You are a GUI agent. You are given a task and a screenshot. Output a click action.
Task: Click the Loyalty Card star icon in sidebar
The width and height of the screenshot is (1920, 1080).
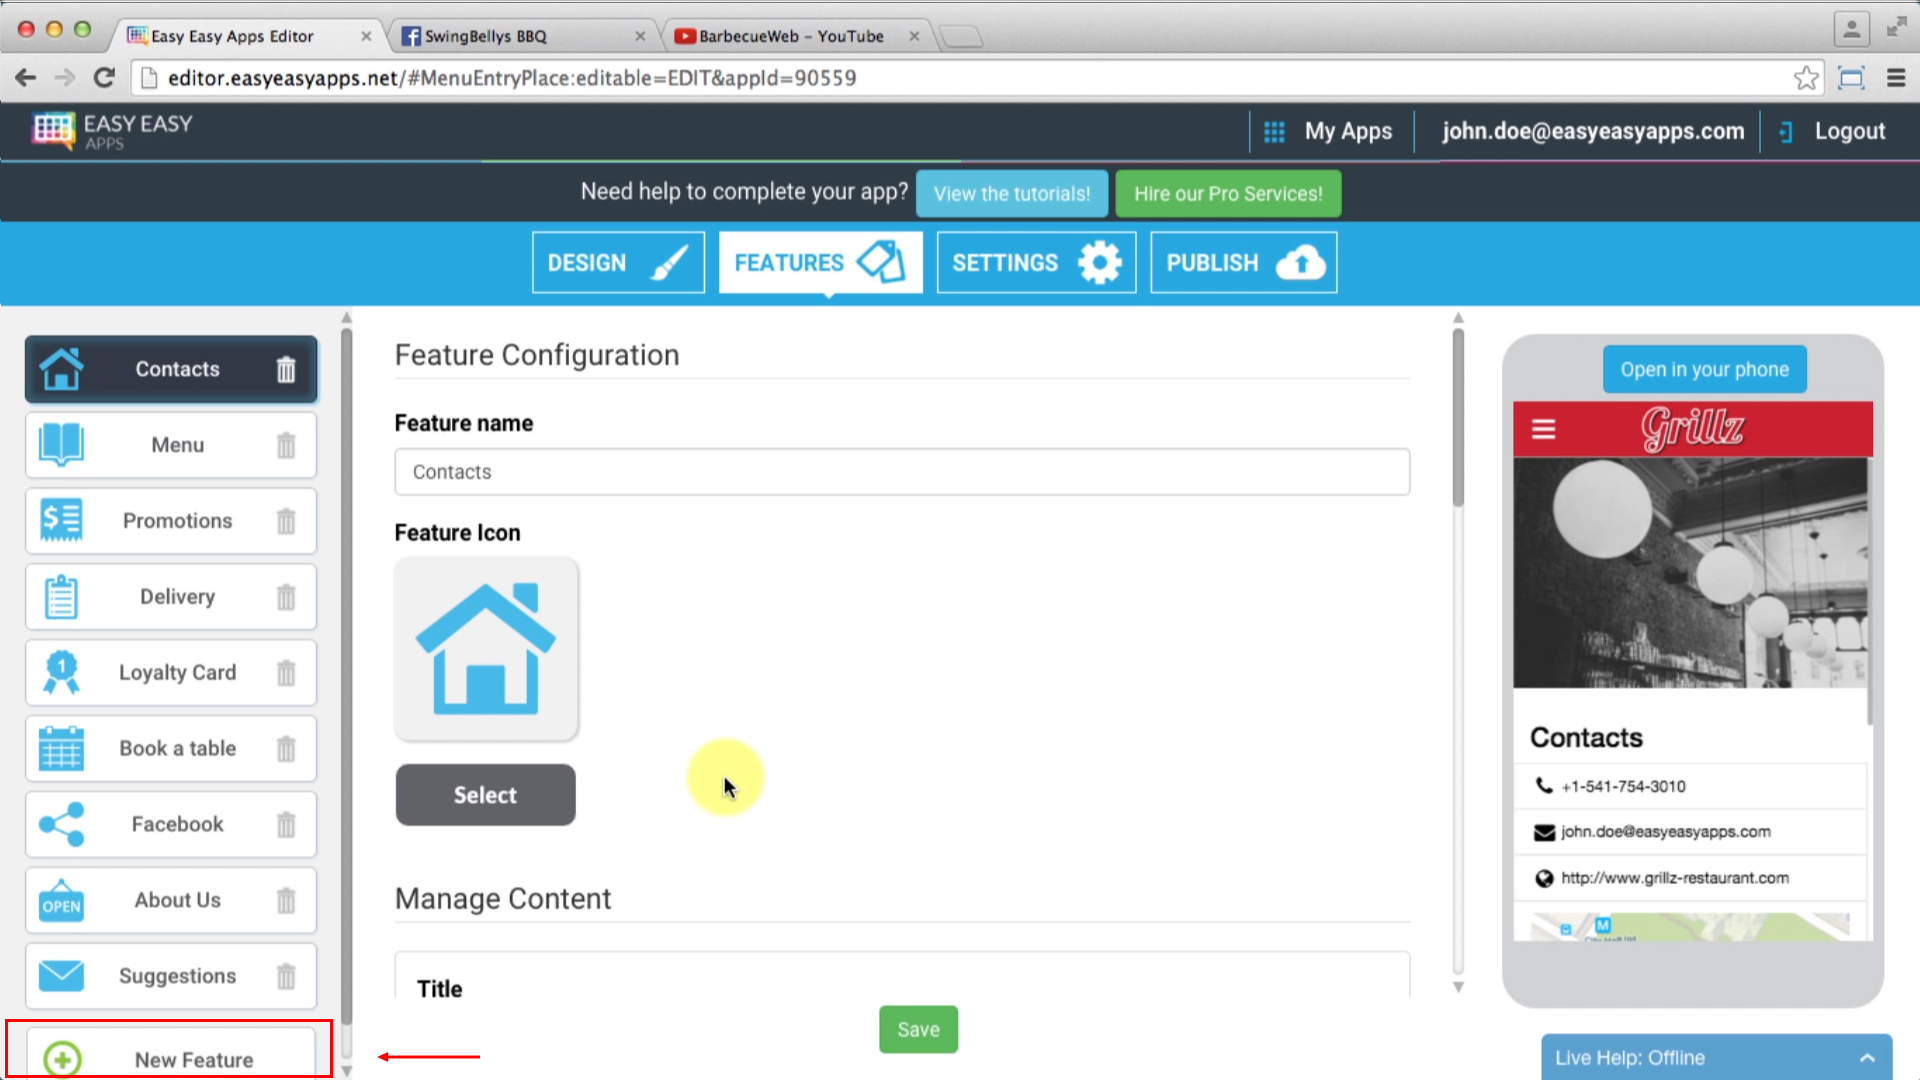pyautogui.click(x=61, y=671)
